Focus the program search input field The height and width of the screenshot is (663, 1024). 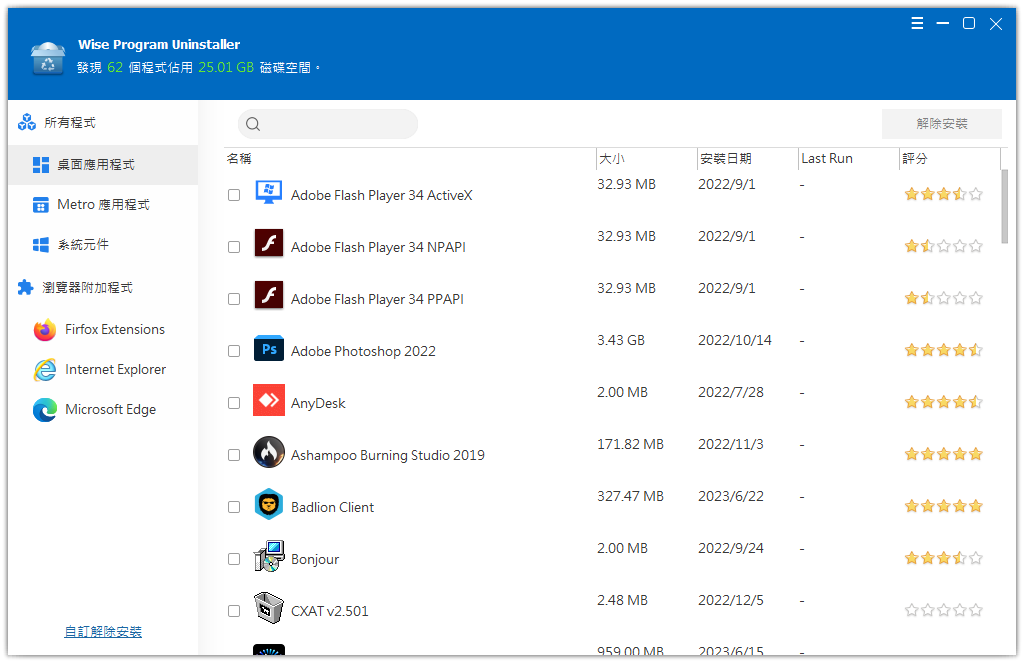[x=328, y=124]
